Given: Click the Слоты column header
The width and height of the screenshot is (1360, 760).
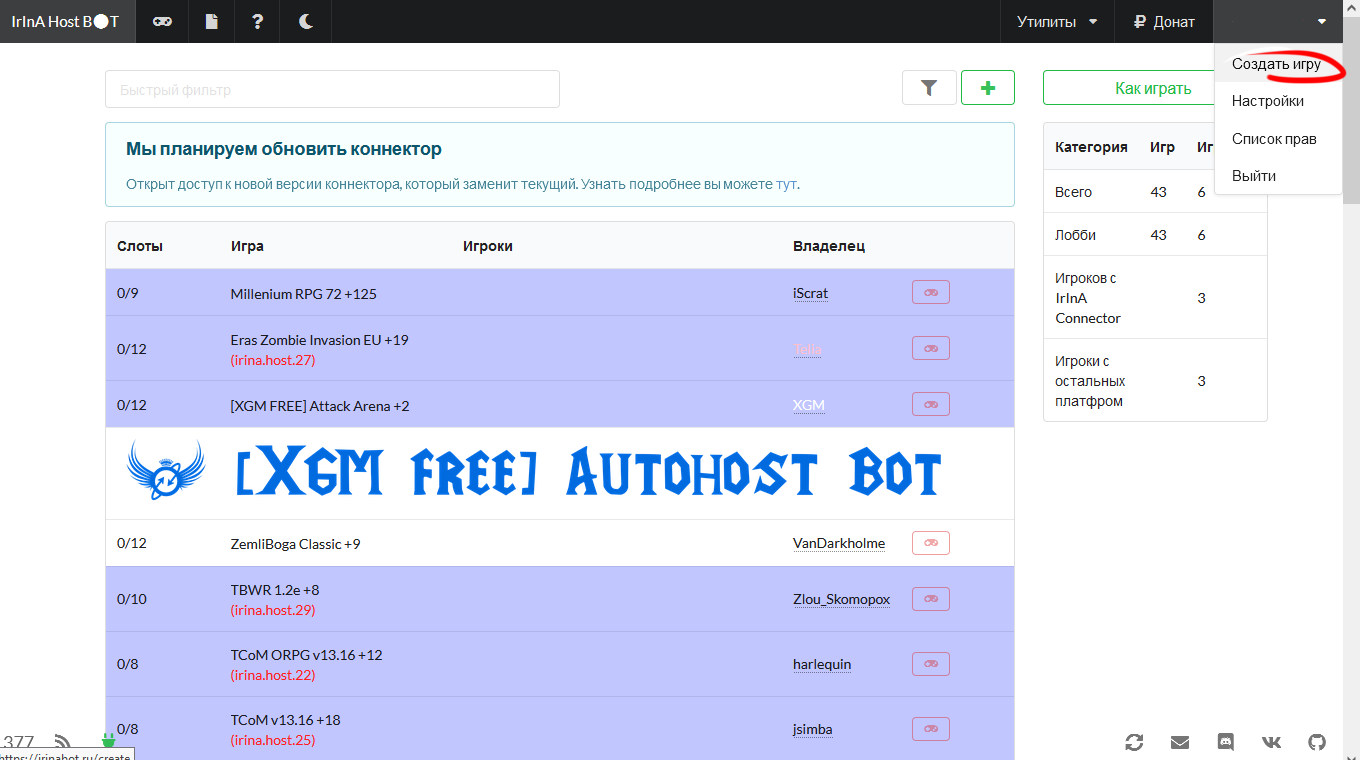Looking at the screenshot, I should tap(140, 246).
